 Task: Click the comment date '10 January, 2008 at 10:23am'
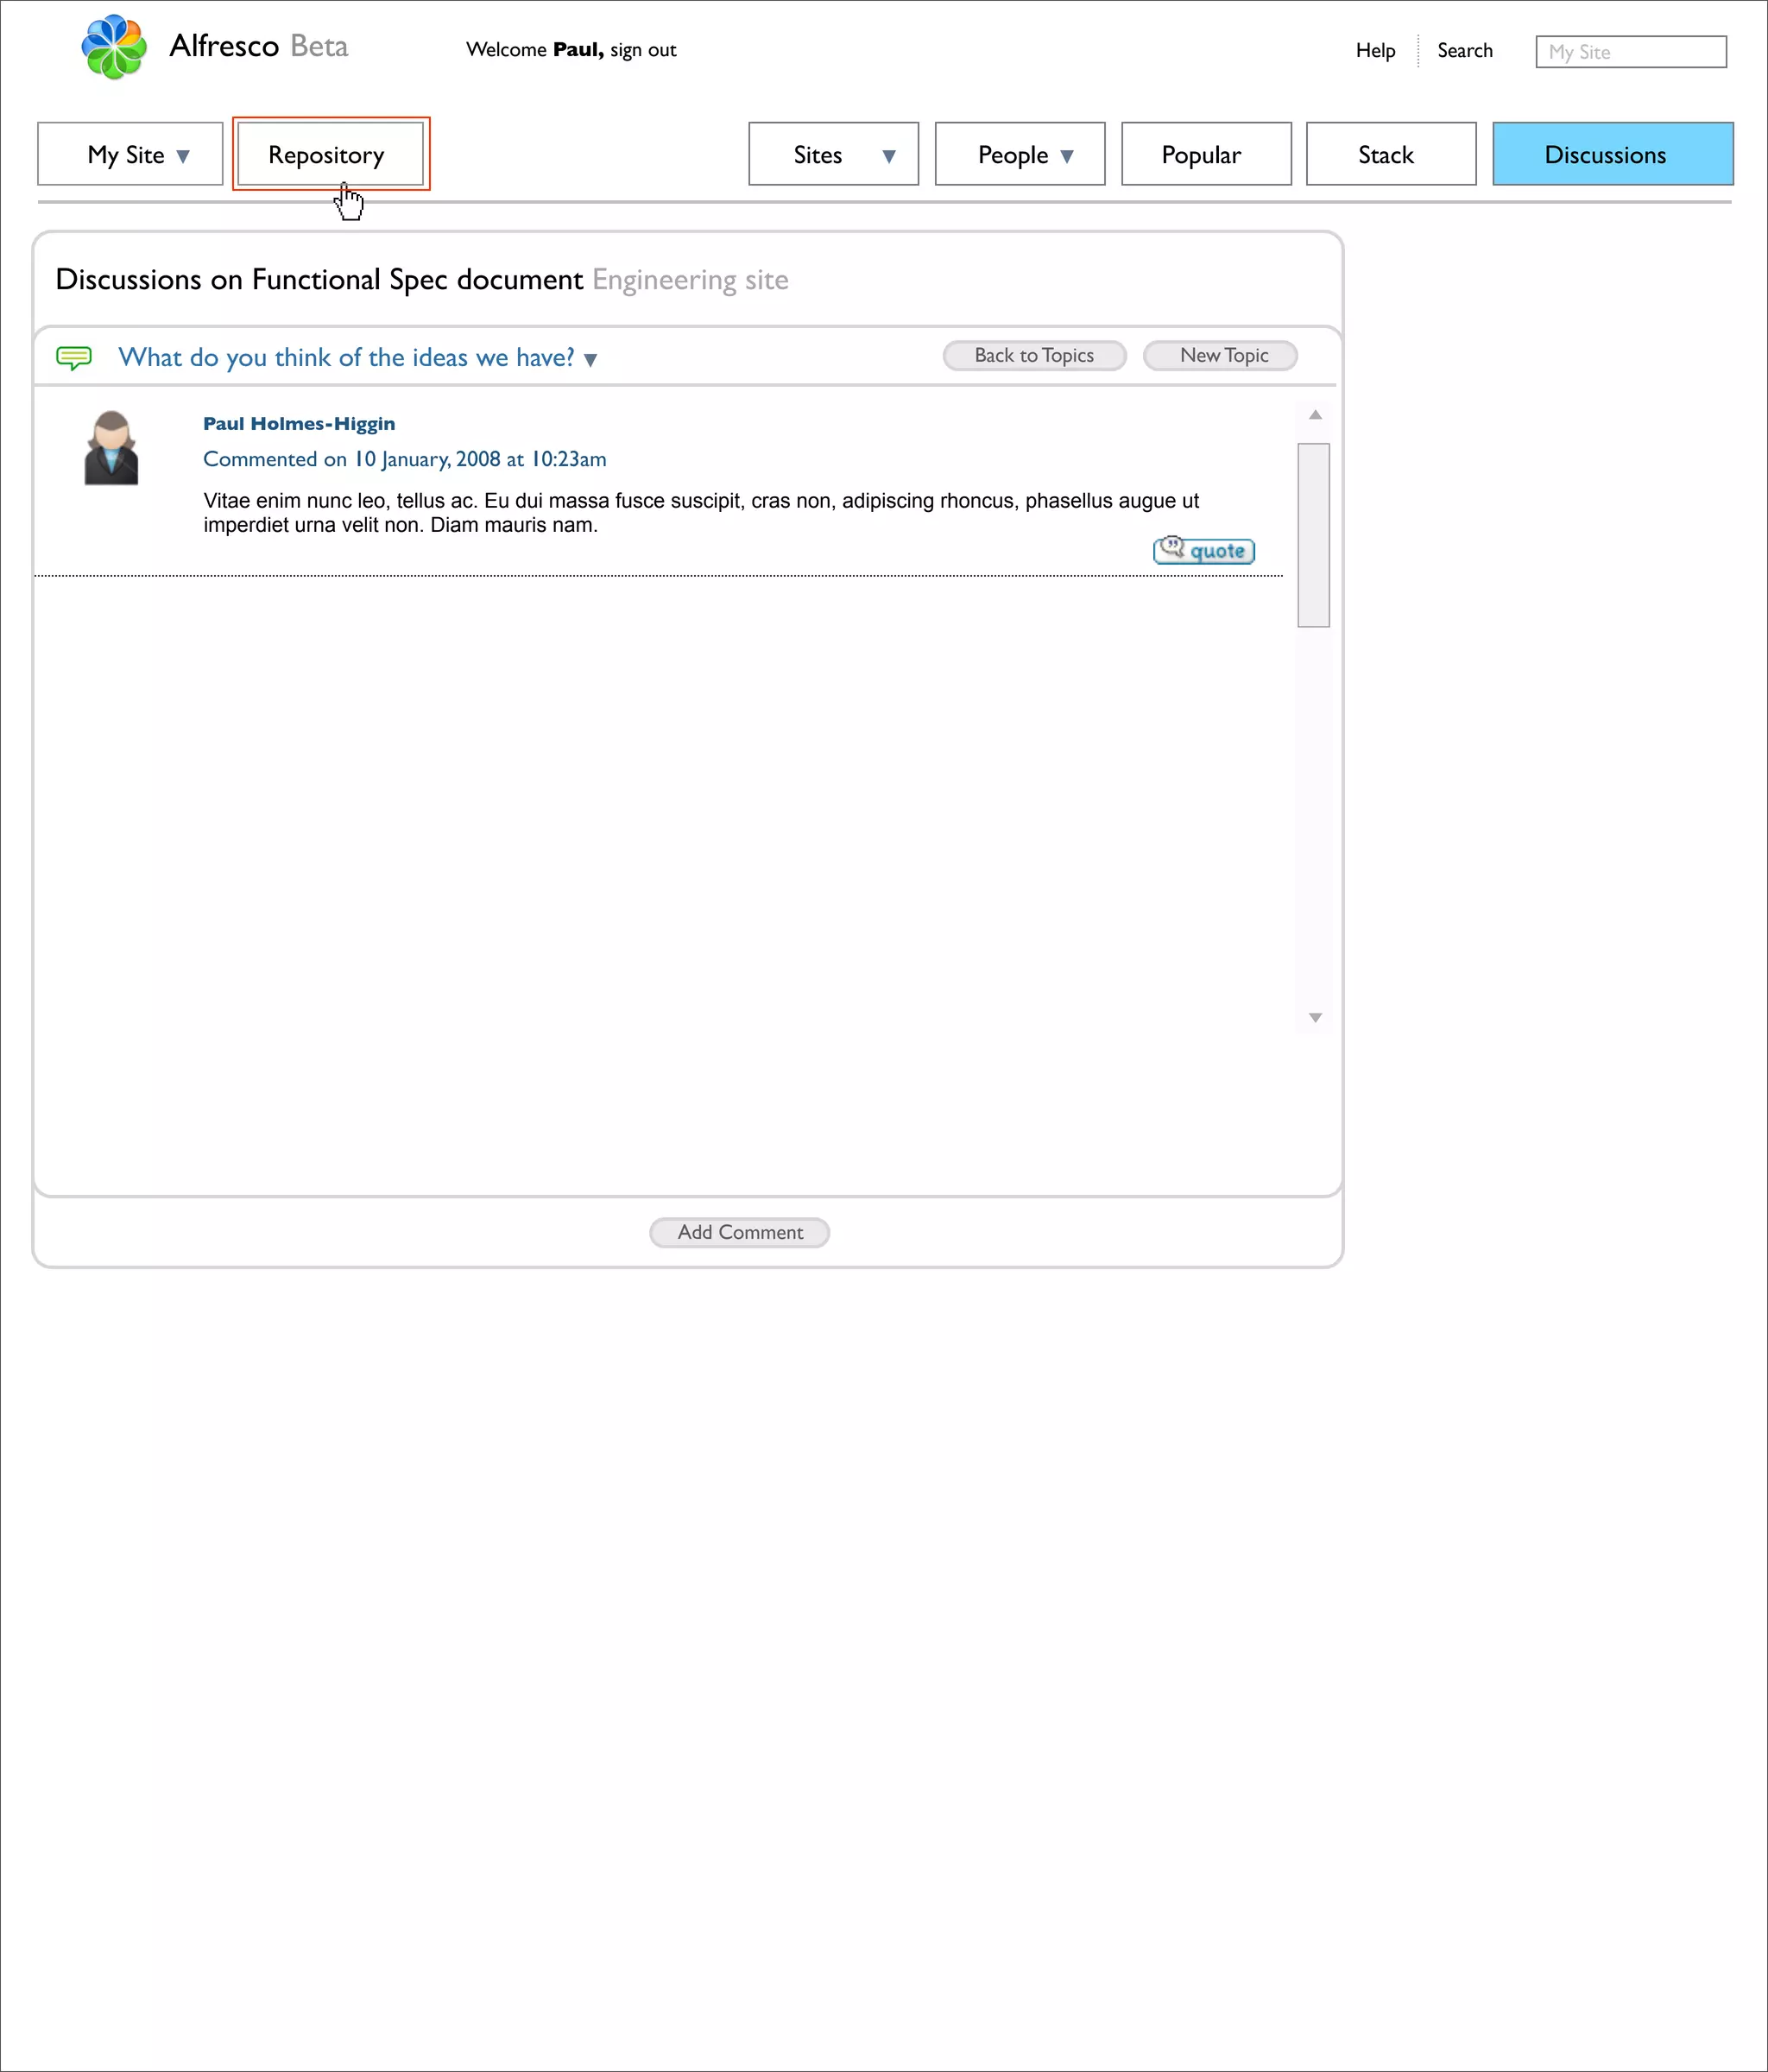pyautogui.click(x=480, y=459)
